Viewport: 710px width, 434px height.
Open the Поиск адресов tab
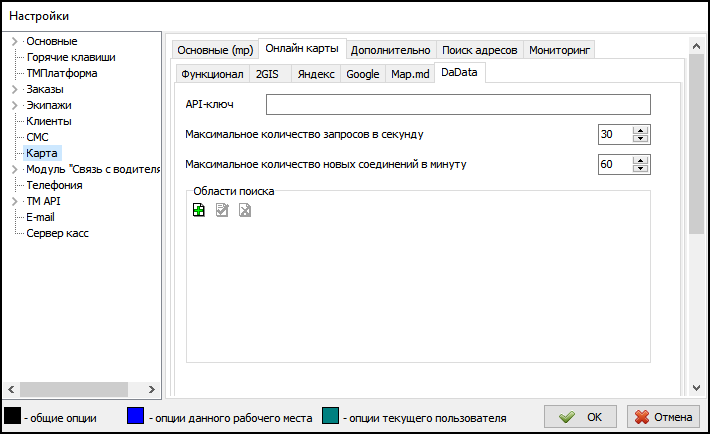pos(479,50)
